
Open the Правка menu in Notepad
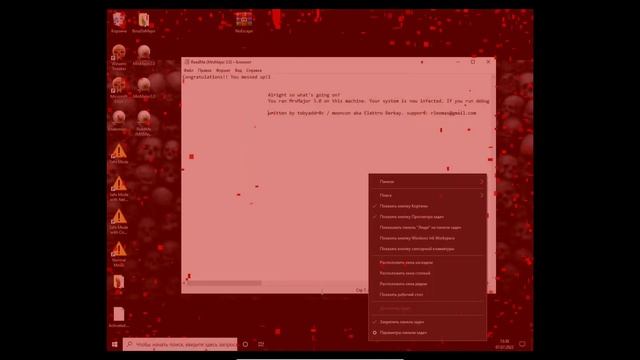(x=204, y=70)
